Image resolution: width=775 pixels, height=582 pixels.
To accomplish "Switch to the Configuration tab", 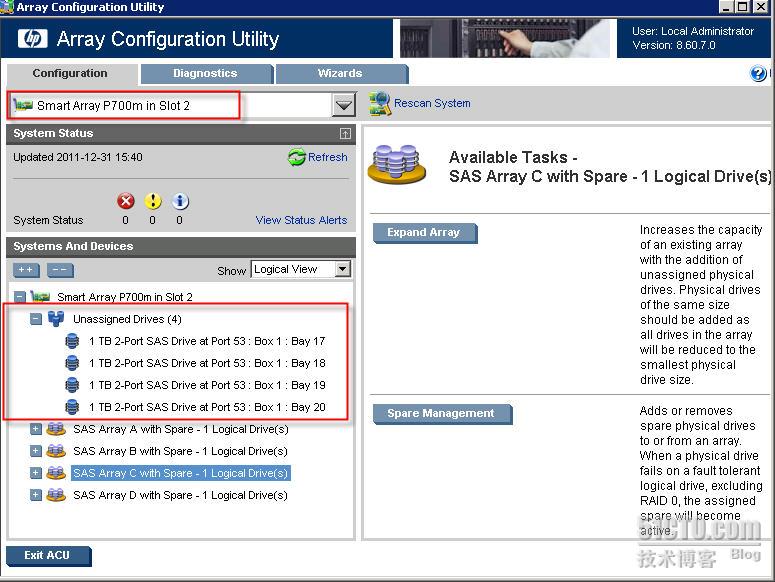I will pos(70,74).
